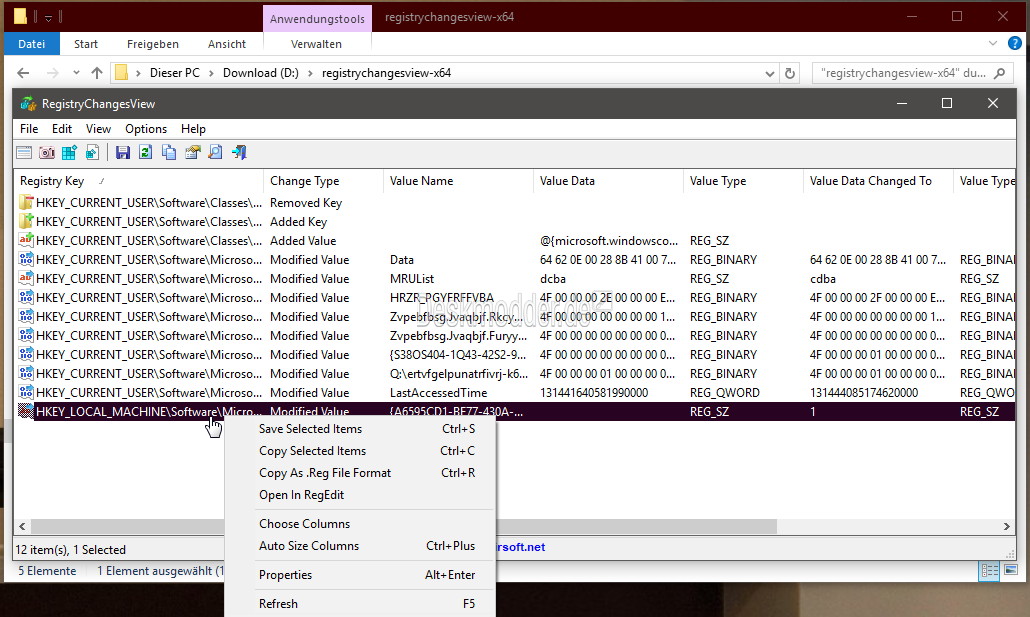Viewport: 1030px width, 617px height.
Task: Click the search magnifier in Explorer
Action: [x=1000, y=73]
